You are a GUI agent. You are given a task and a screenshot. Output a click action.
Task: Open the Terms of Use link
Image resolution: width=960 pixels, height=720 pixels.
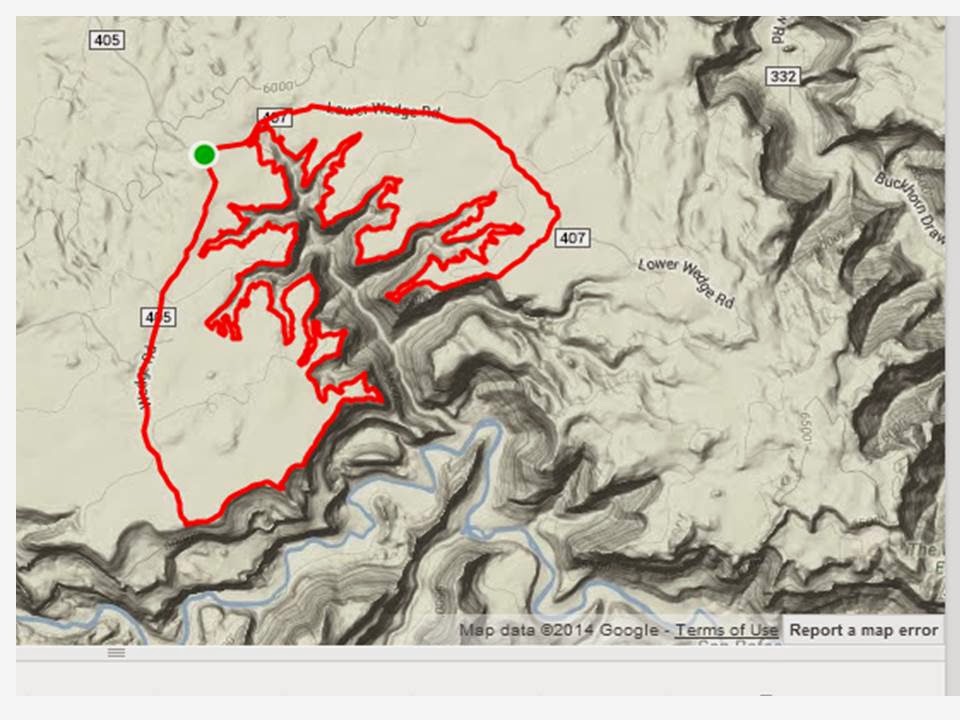click(x=726, y=630)
